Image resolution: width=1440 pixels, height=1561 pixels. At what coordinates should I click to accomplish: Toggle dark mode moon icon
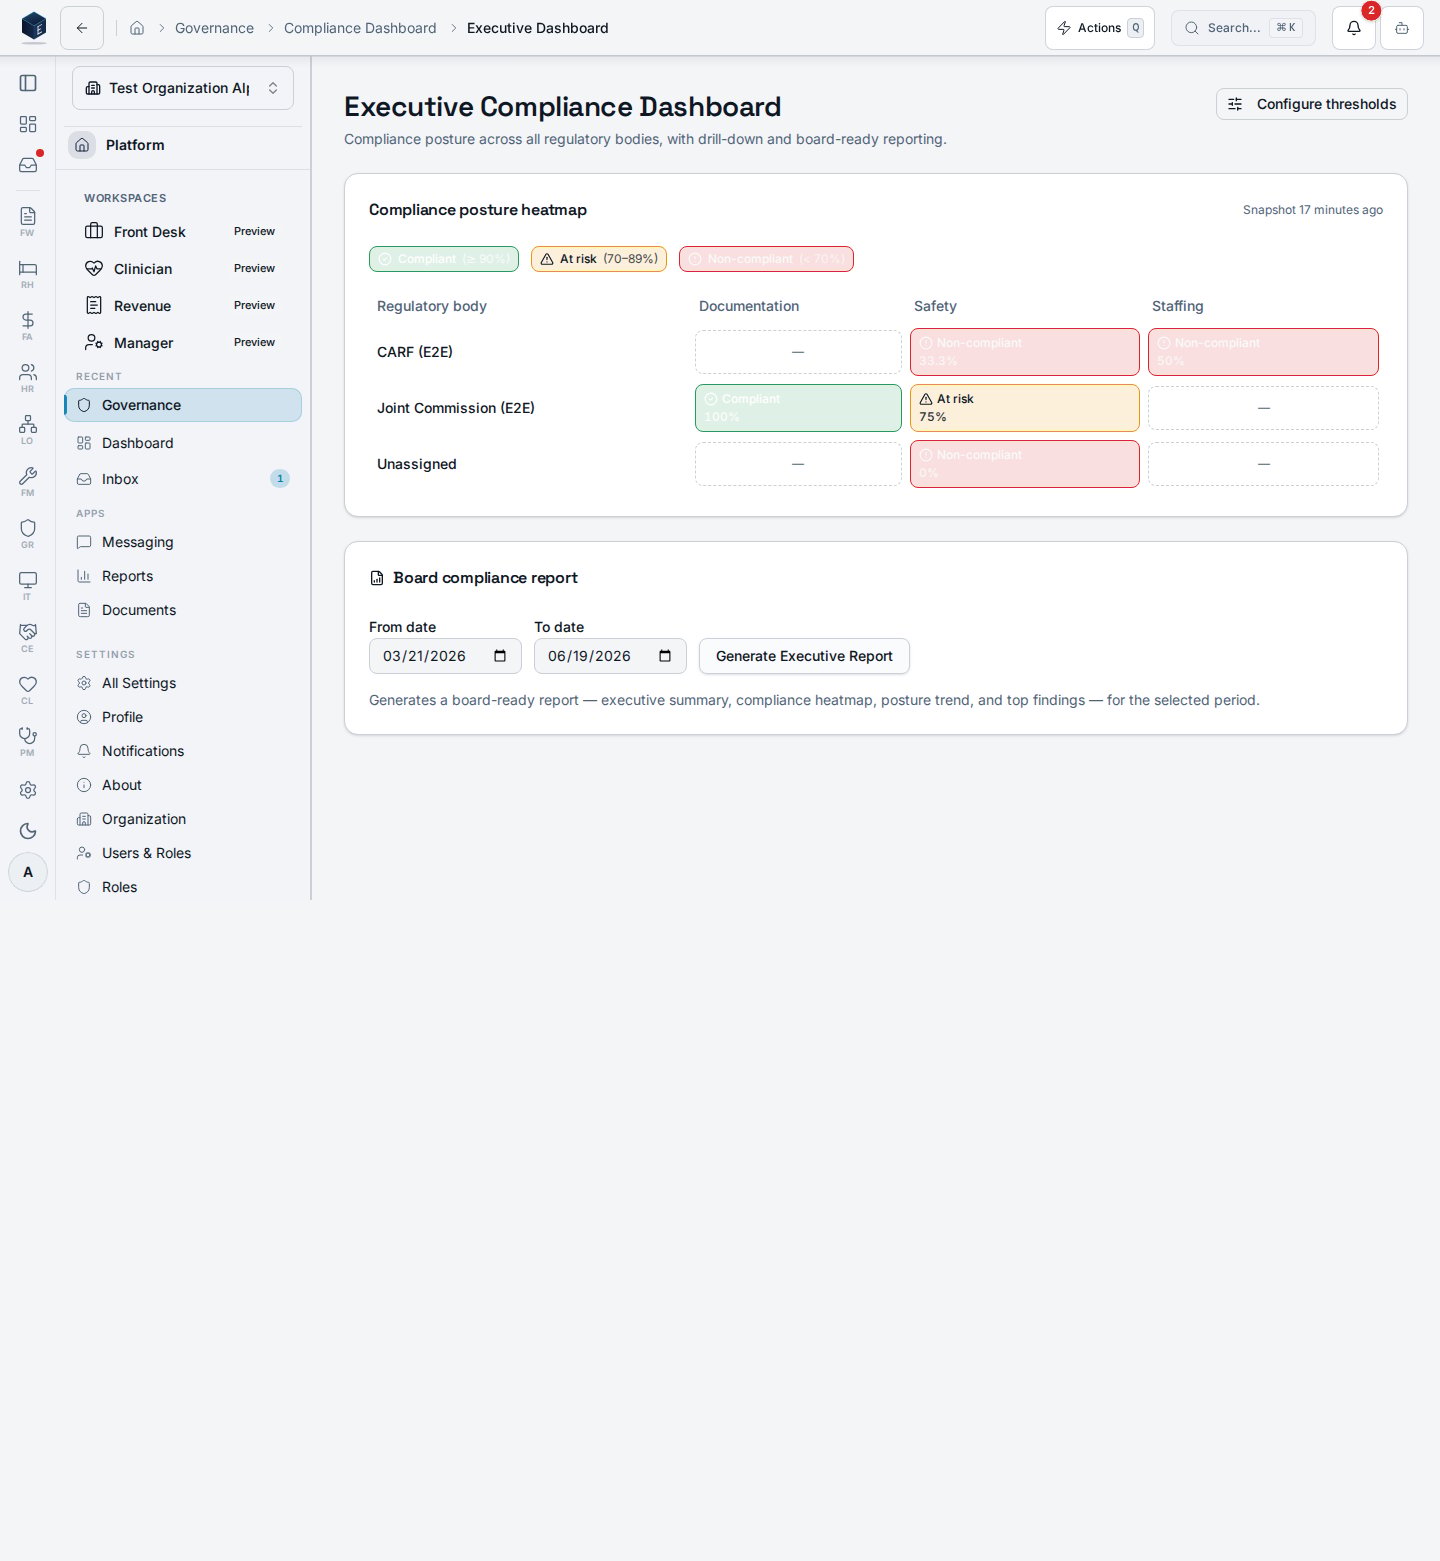pyautogui.click(x=28, y=831)
